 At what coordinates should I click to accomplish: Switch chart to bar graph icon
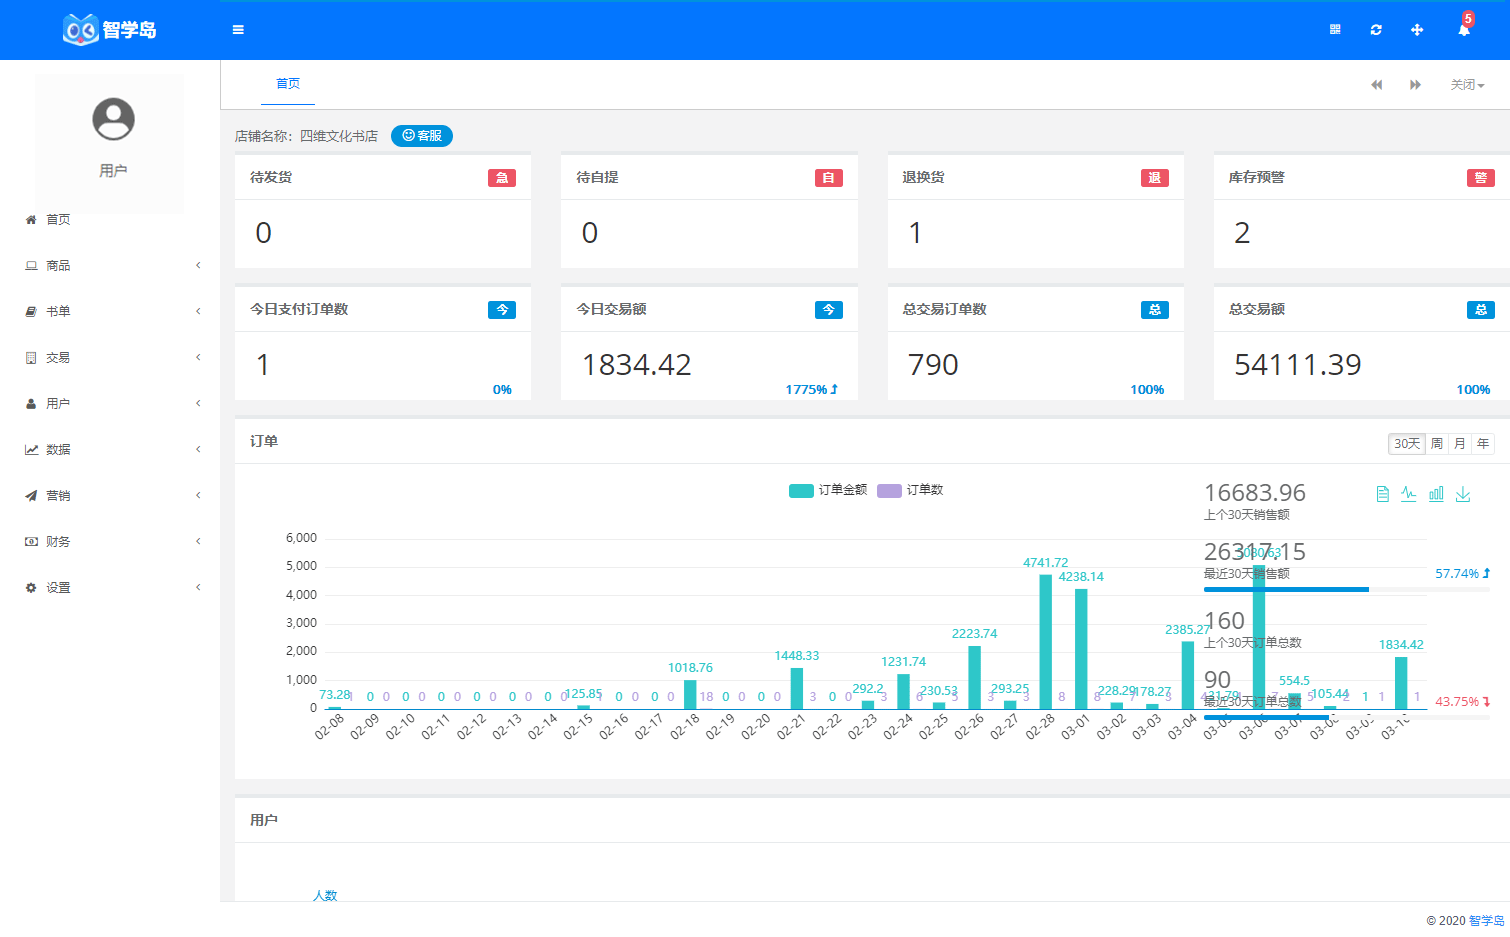[x=1436, y=494]
